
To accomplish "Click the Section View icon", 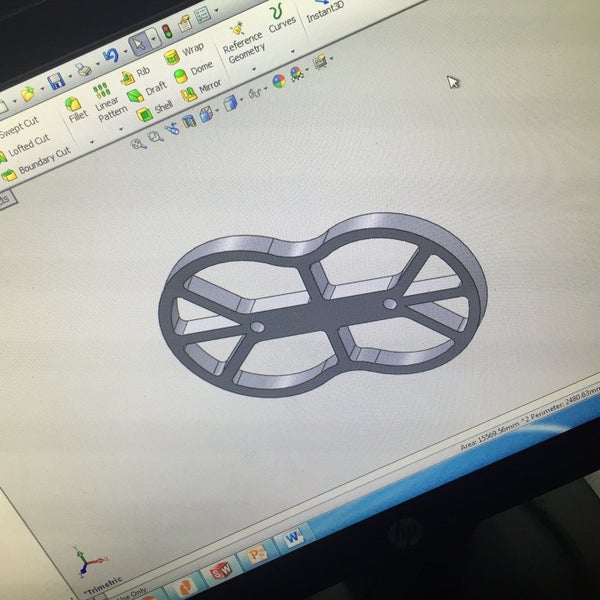I will [x=189, y=121].
